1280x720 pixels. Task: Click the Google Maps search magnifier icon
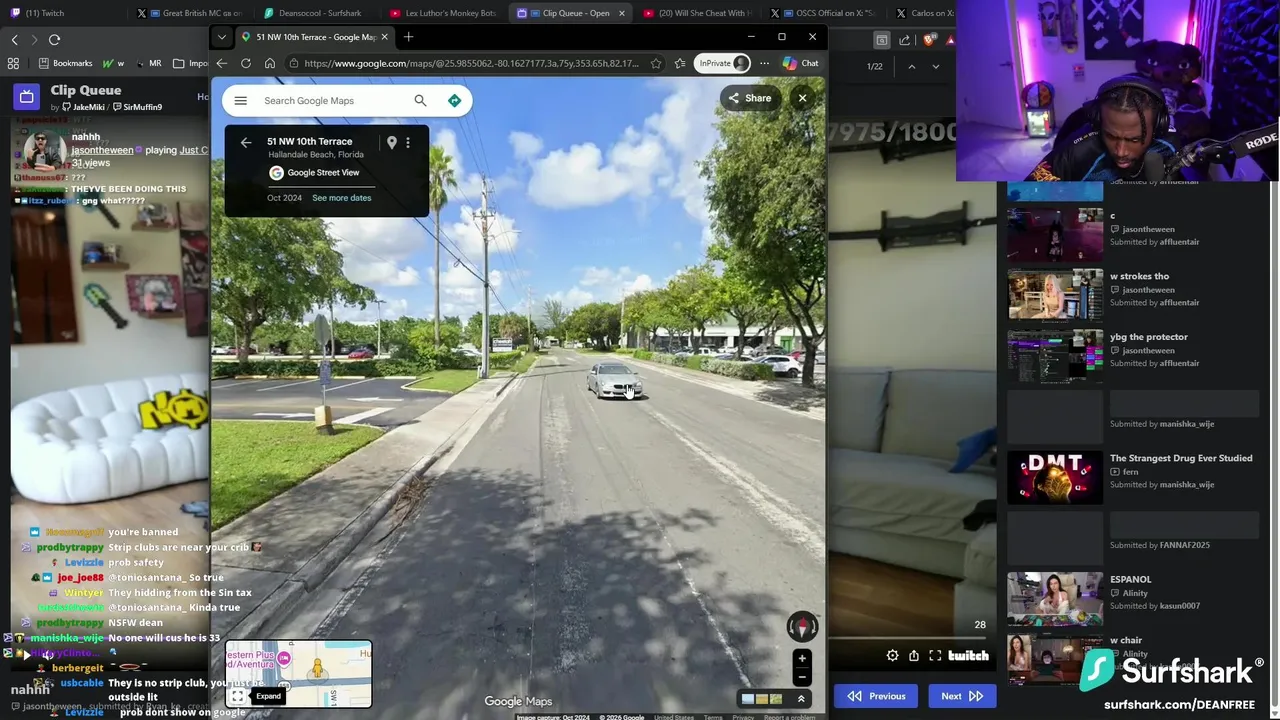tap(420, 101)
